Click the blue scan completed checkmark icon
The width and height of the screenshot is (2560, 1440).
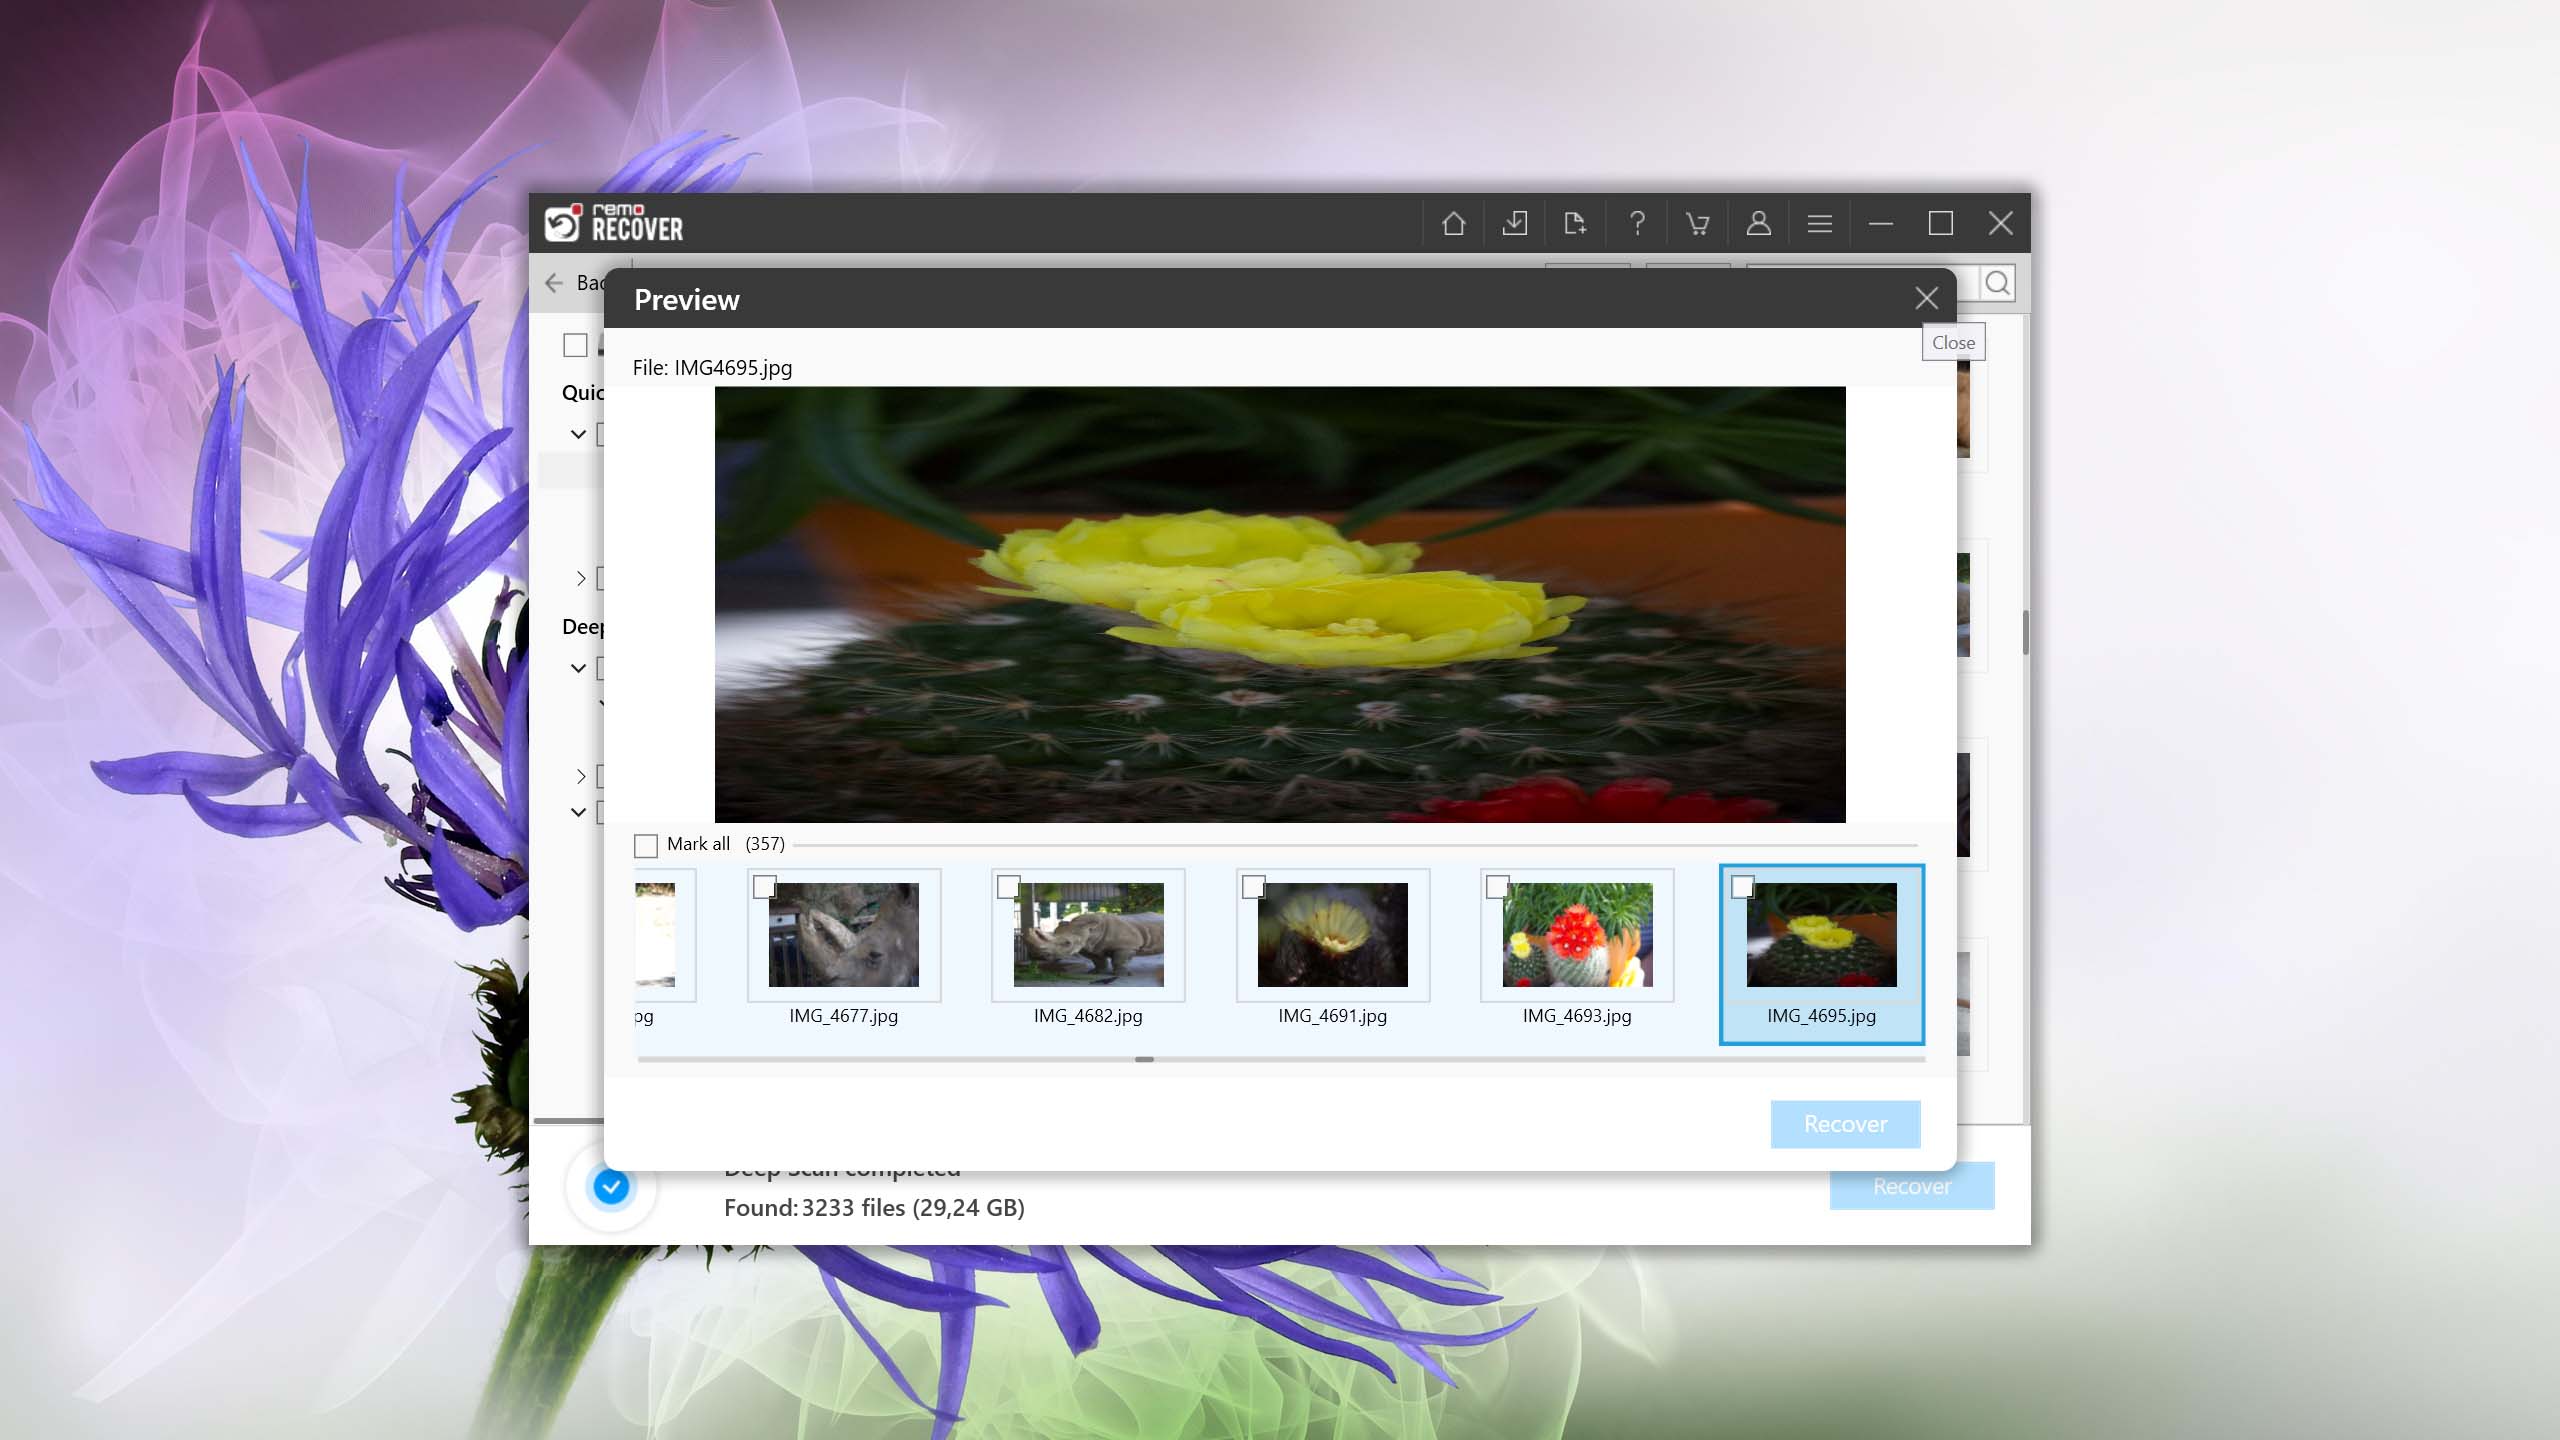click(x=611, y=1187)
